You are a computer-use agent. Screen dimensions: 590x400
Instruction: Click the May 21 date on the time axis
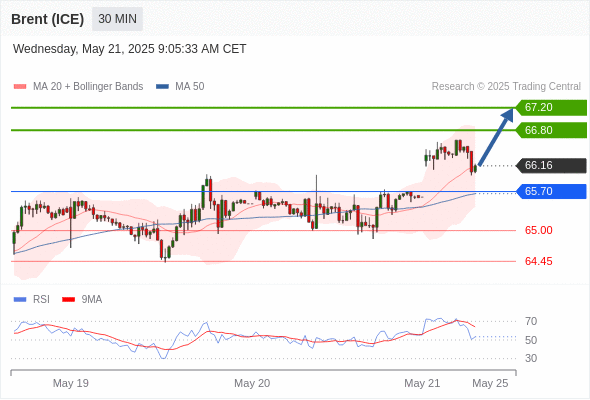pyautogui.click(x=422, y=383)
